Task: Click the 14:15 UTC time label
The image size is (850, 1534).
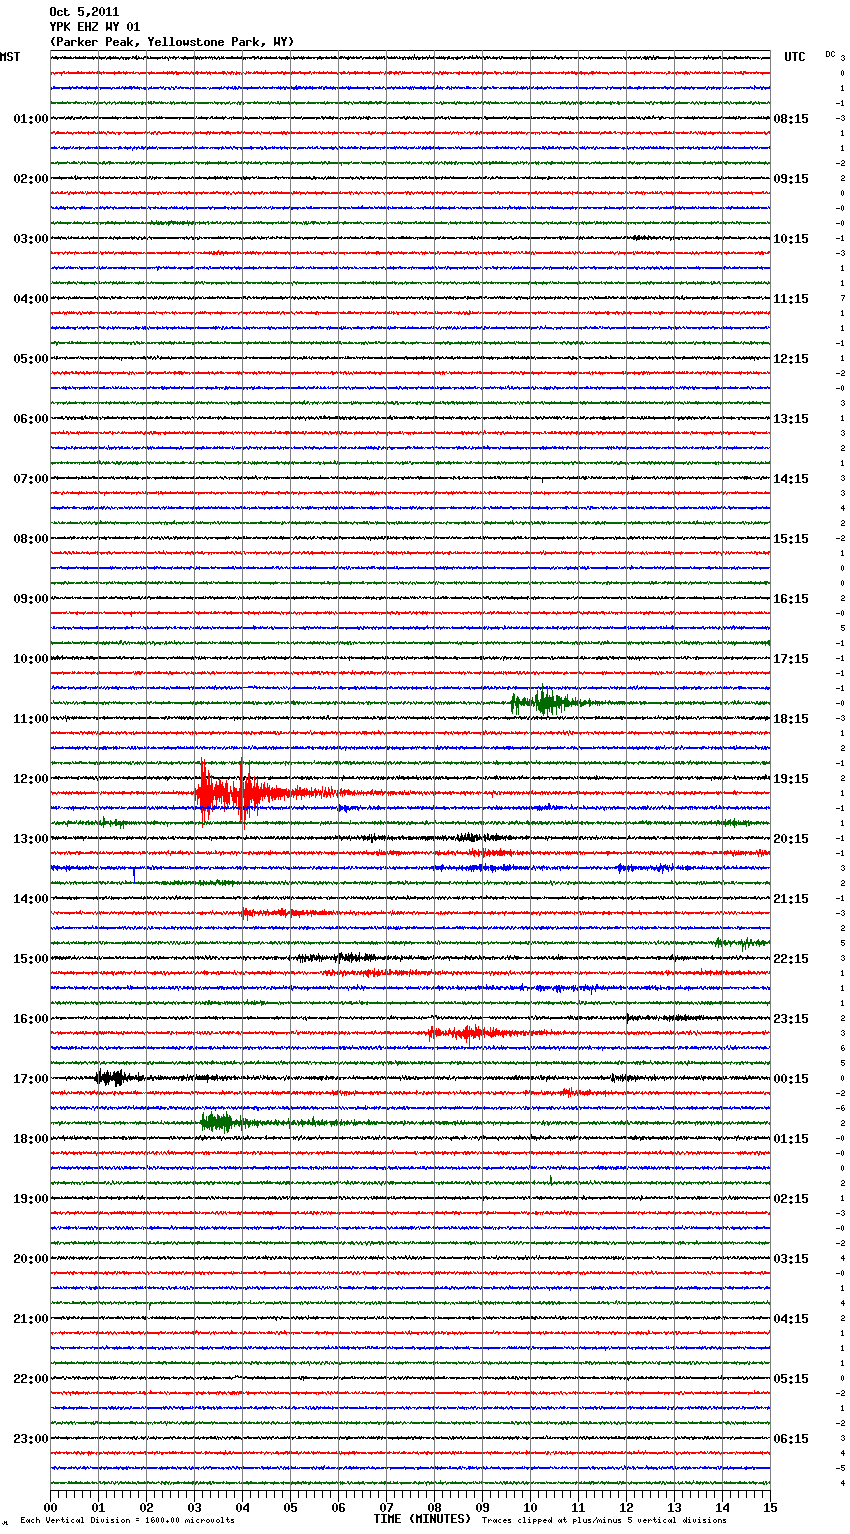Action: [x=791, y=479]
